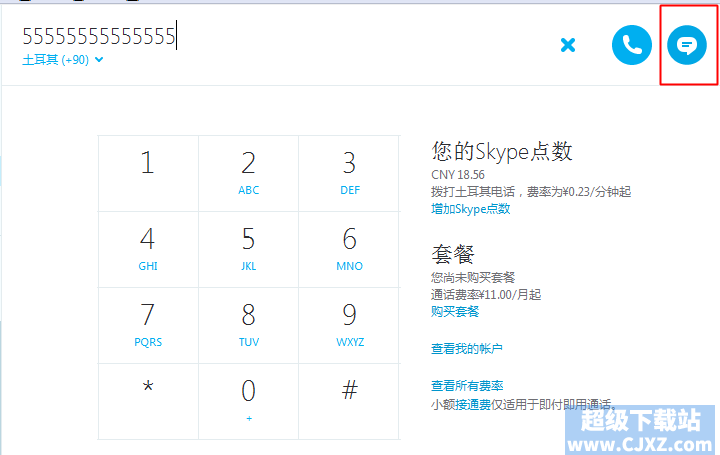Screen dimensions: 720x455
Task: Tap dial pad key 4 GHI
Action: 148,250
